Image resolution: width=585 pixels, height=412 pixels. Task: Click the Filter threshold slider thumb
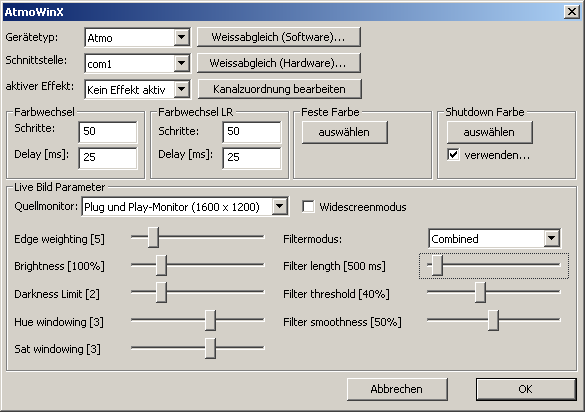481,293
